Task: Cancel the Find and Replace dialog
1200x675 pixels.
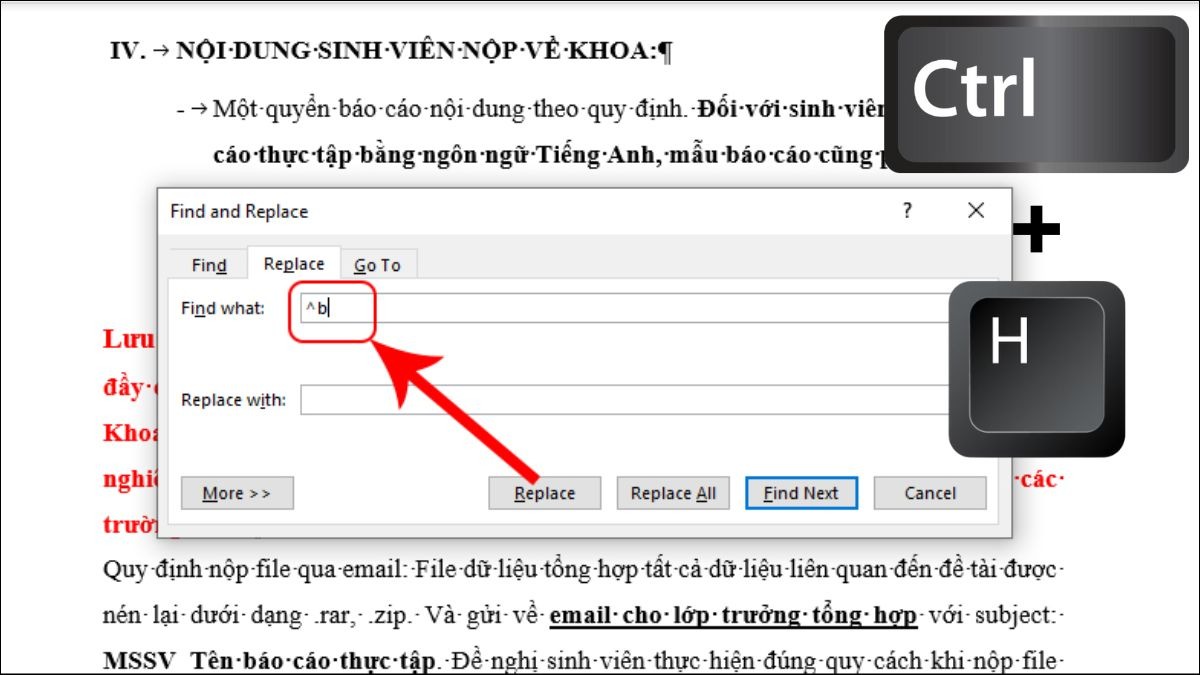Action: 930,493
